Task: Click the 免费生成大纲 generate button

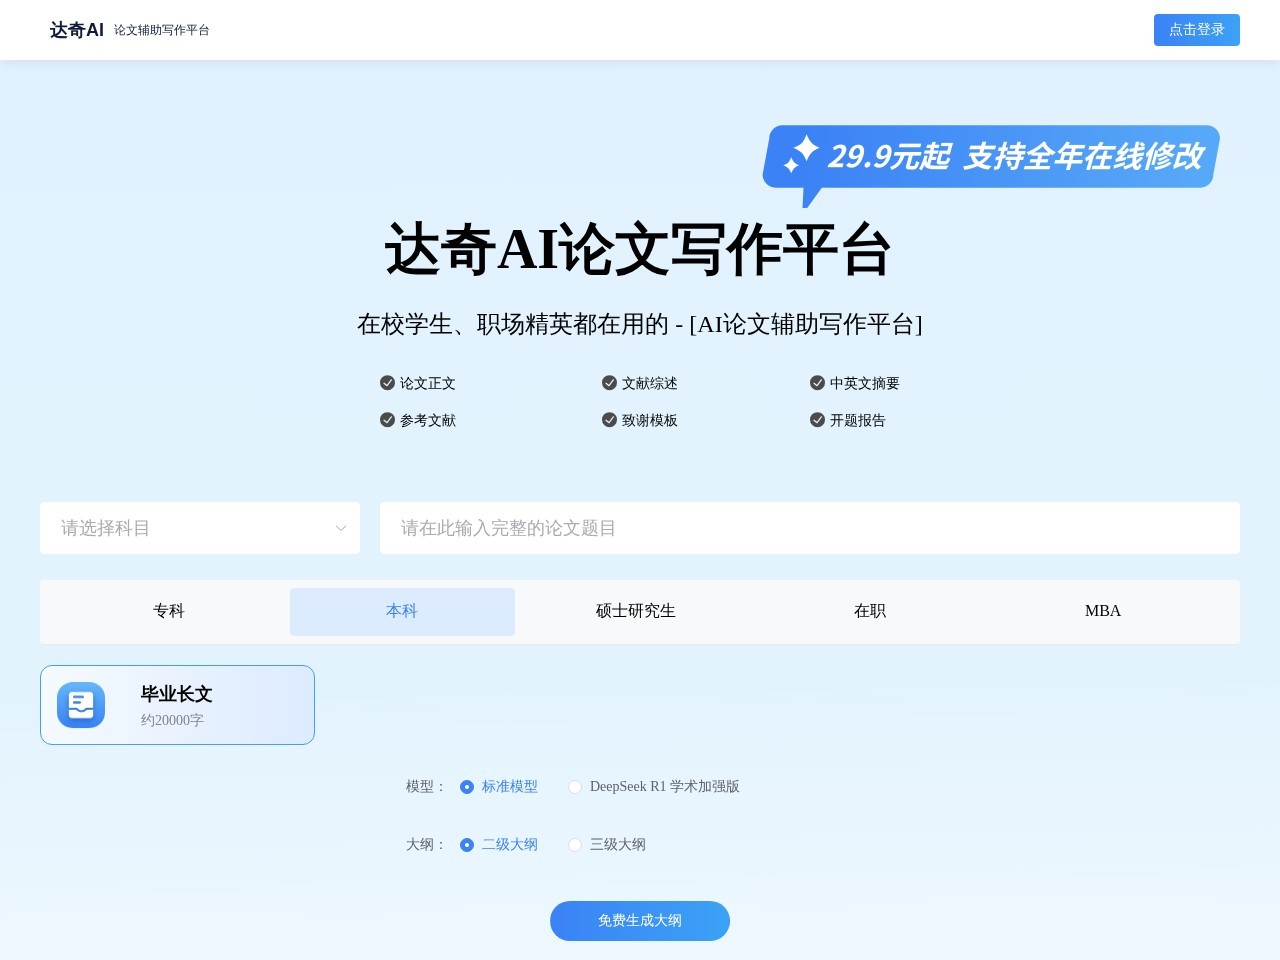Action: coord(639,920)
